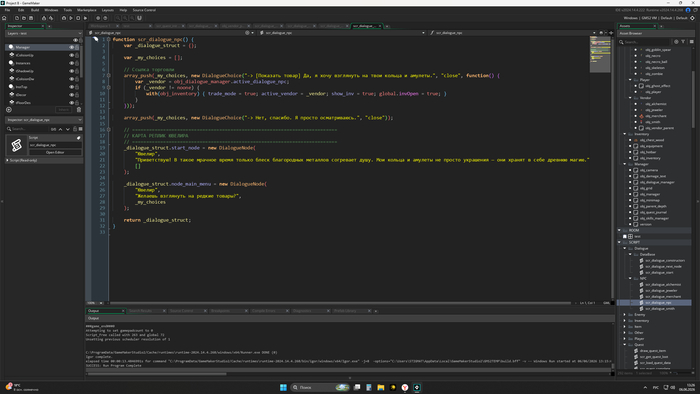
Task: Toggle lock on the Manager layer
Action: pos(77,47)
